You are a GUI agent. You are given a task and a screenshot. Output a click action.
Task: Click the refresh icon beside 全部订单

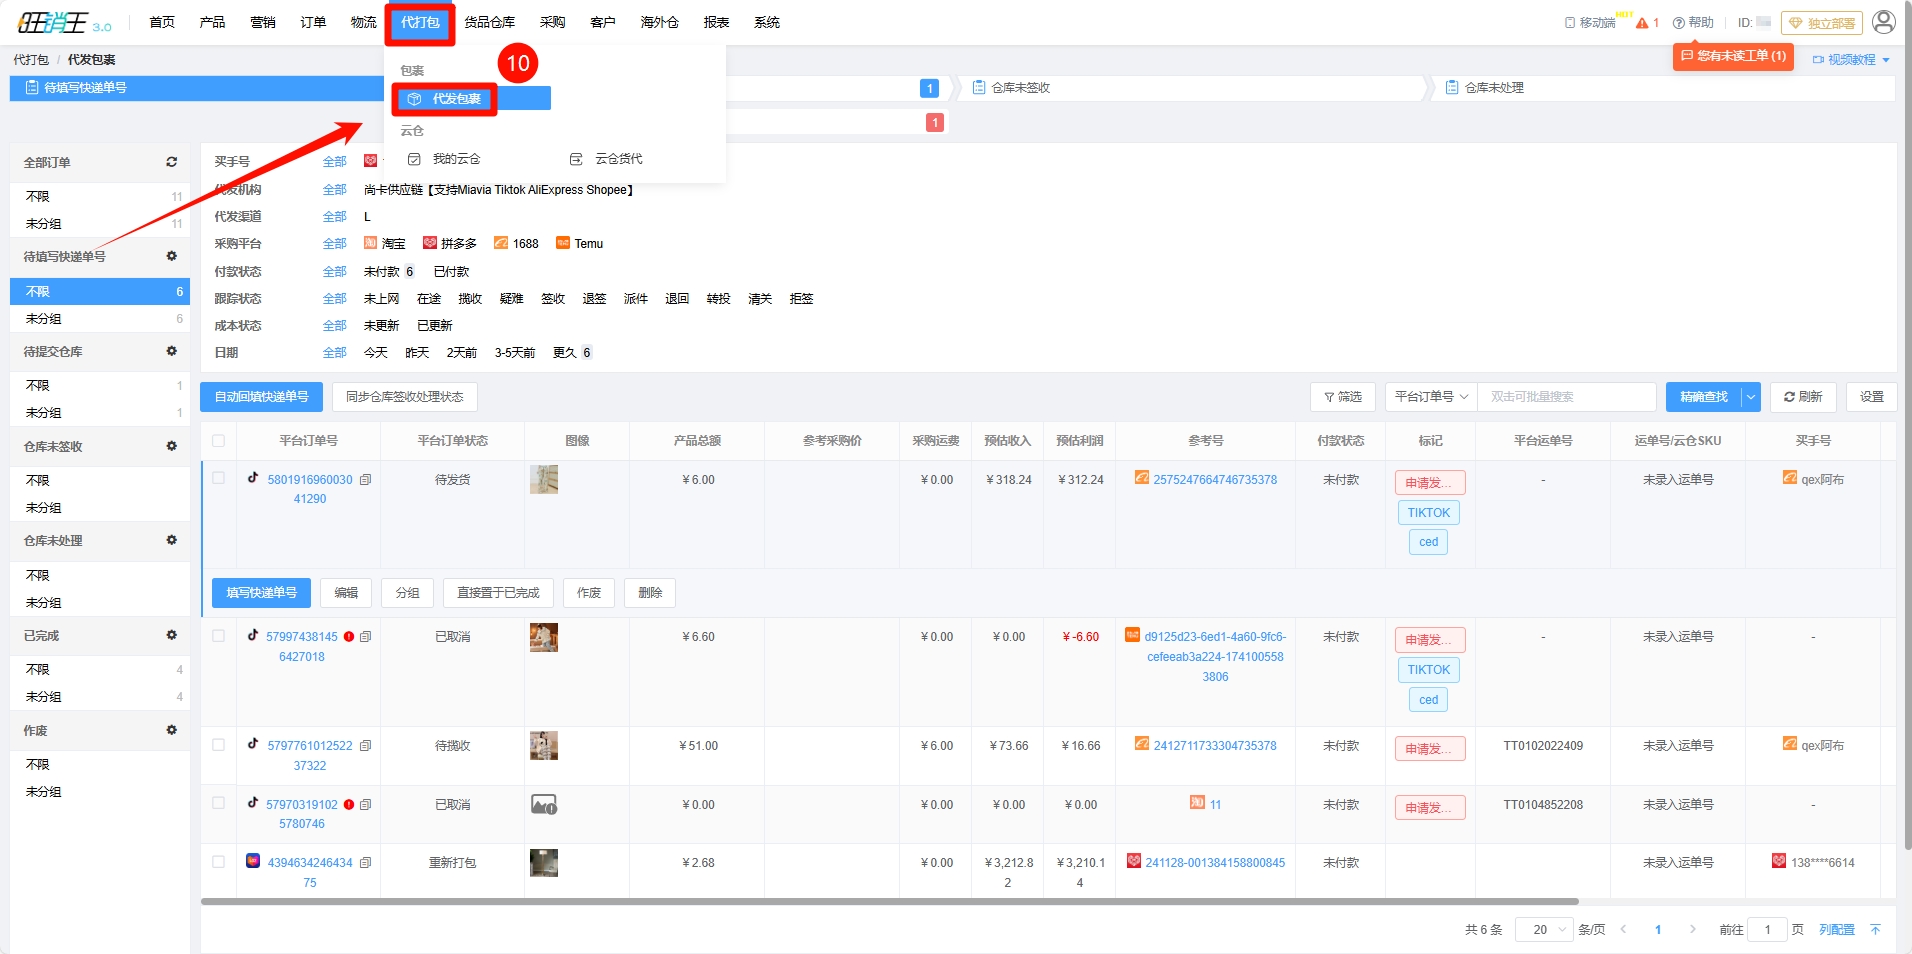171,162
